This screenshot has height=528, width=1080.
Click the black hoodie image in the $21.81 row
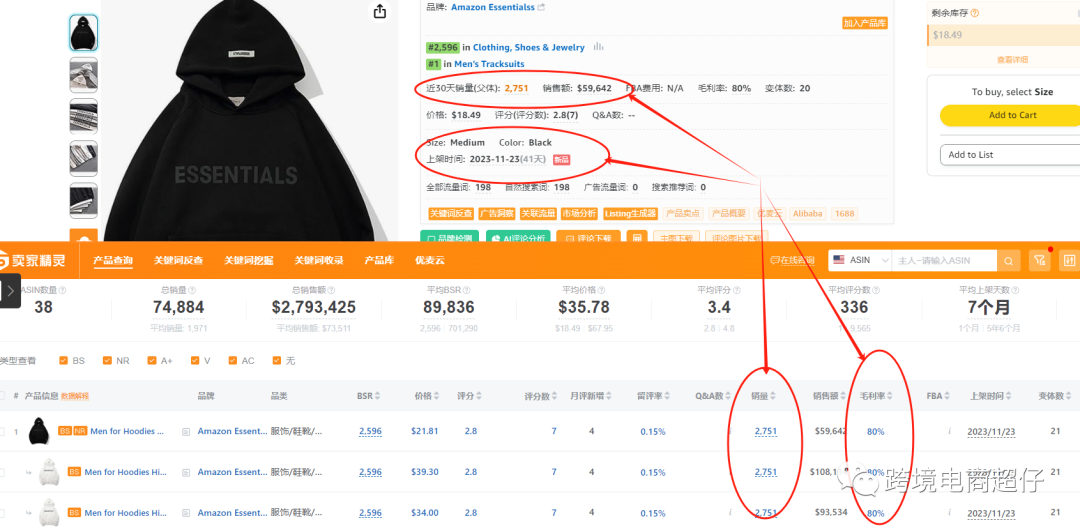click(x=37, y=432)
